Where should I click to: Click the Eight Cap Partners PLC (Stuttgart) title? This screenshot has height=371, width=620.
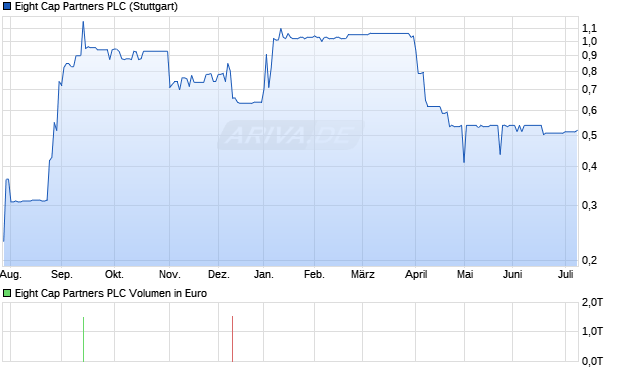(x=96, y=7)
